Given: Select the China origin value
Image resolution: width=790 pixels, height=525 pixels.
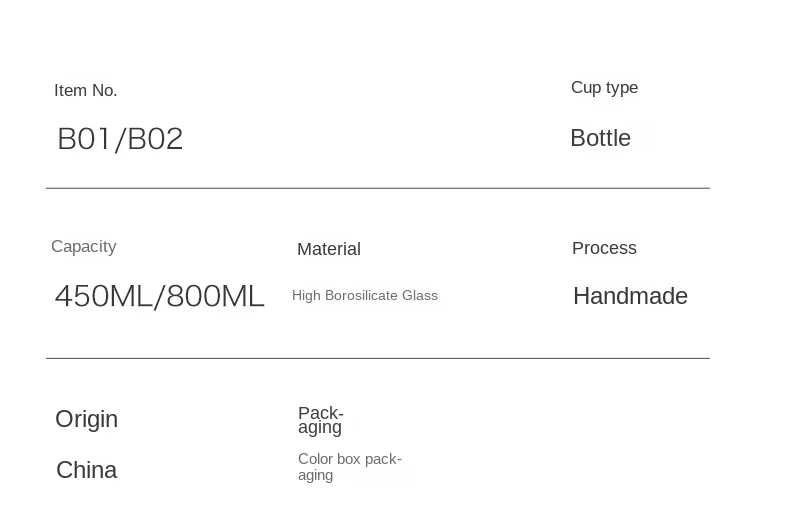Looking at the screenshot, I should (87, 470).
